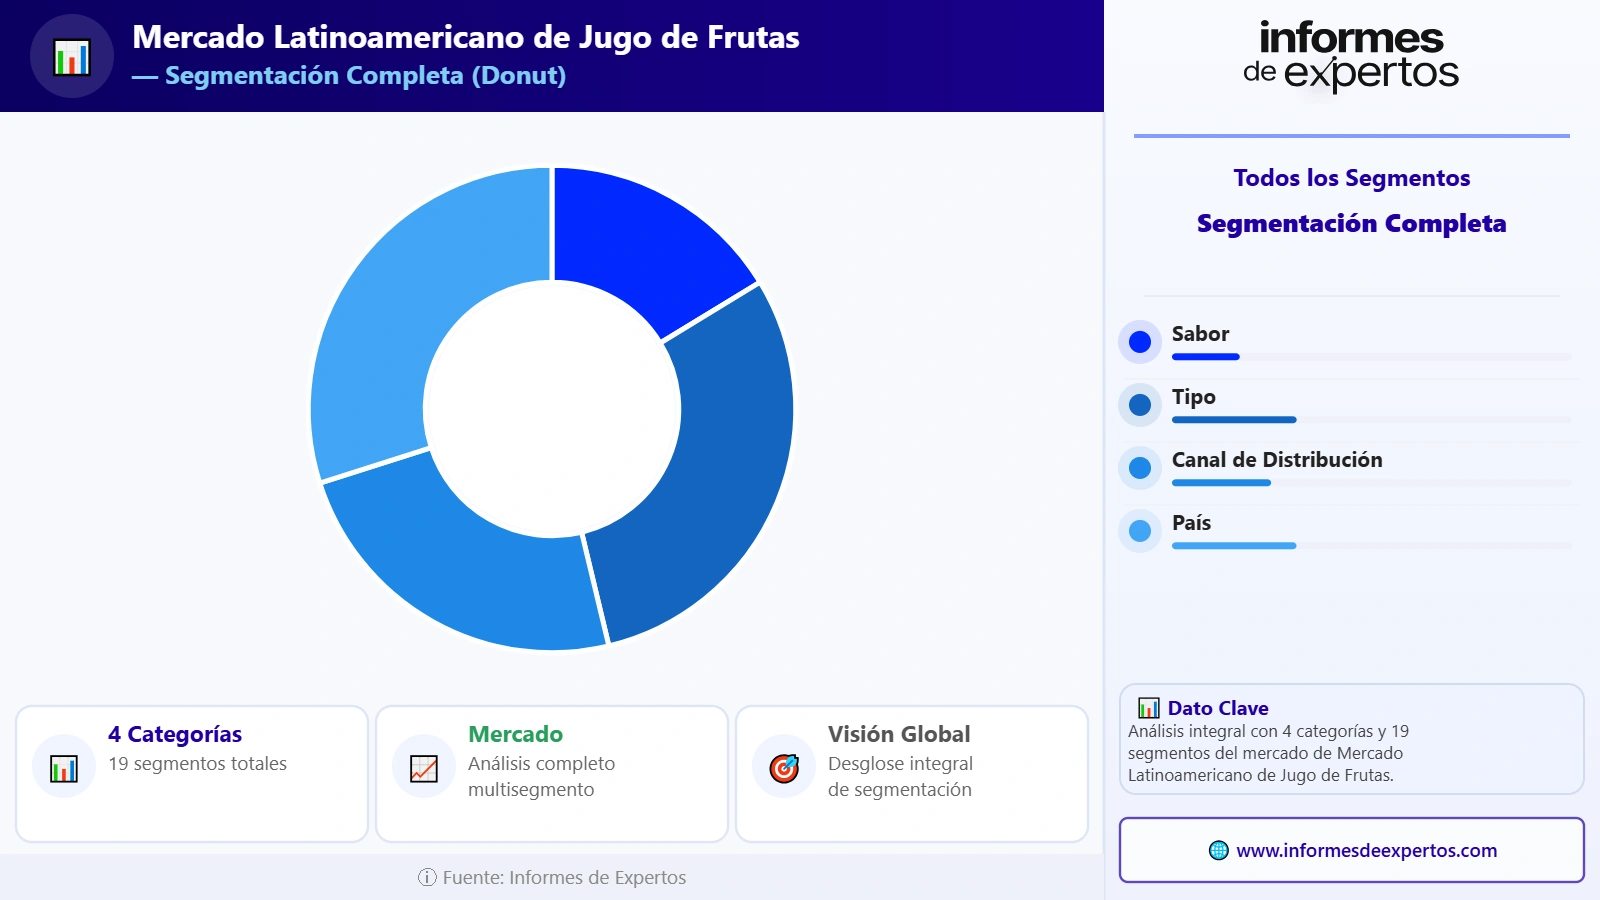This screenshot has width=1600, height=900.
Task: Select the Tipo legend color dot
Action: tap(1140, 405)
